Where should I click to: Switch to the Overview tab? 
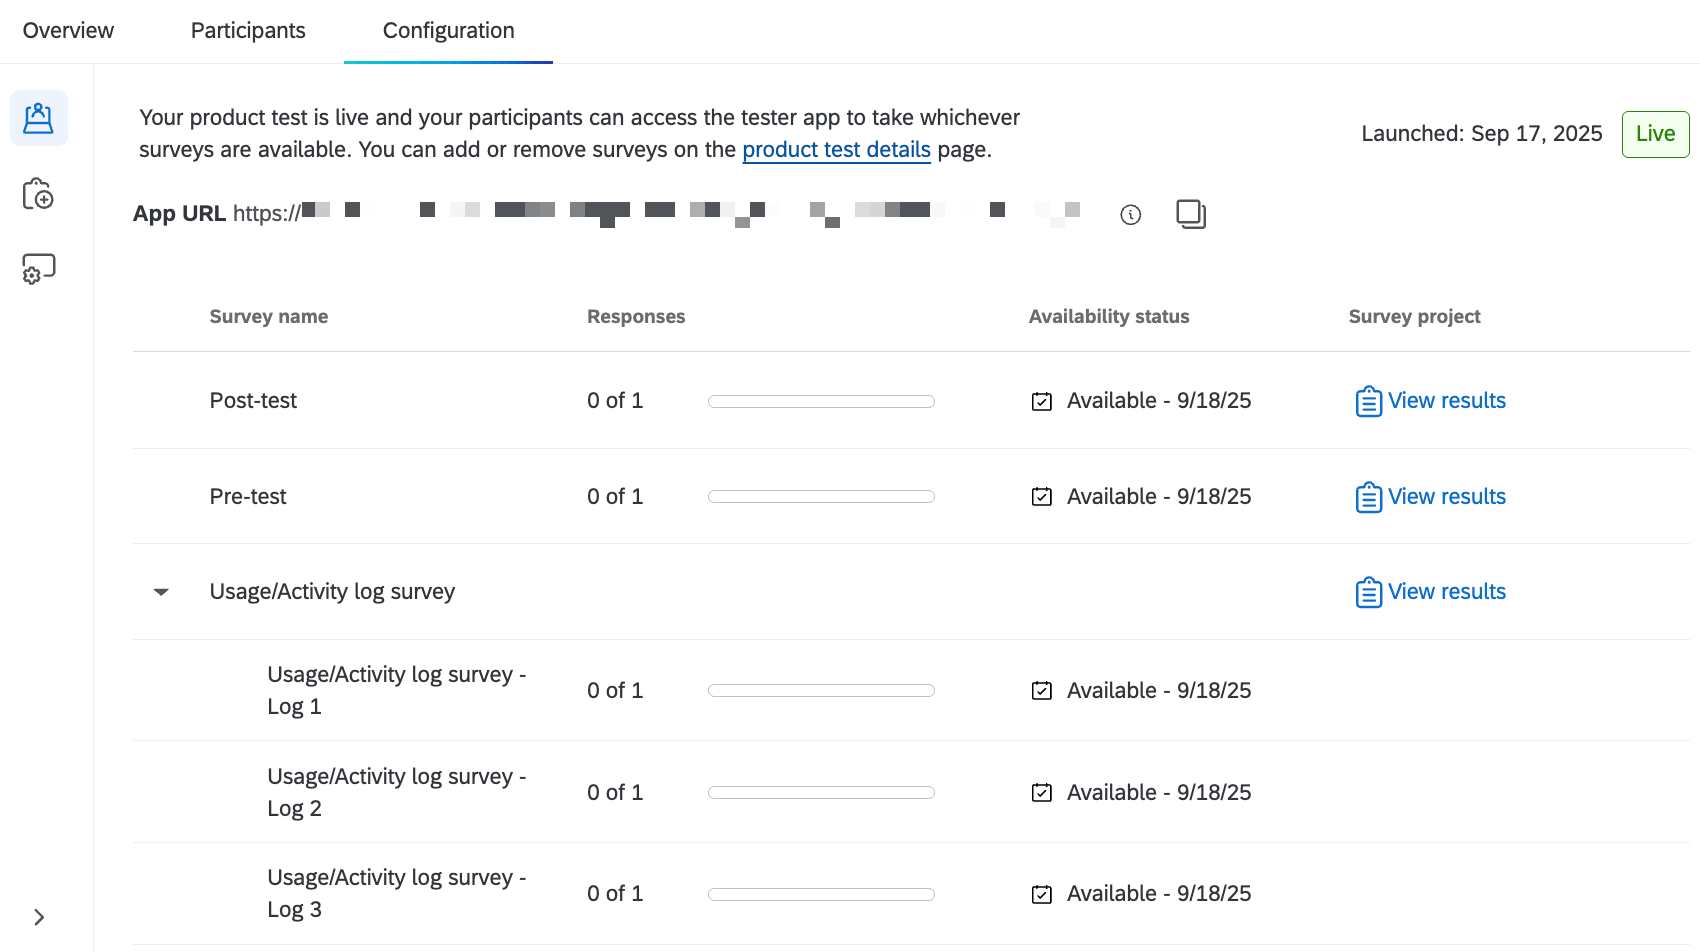point(67,30)
